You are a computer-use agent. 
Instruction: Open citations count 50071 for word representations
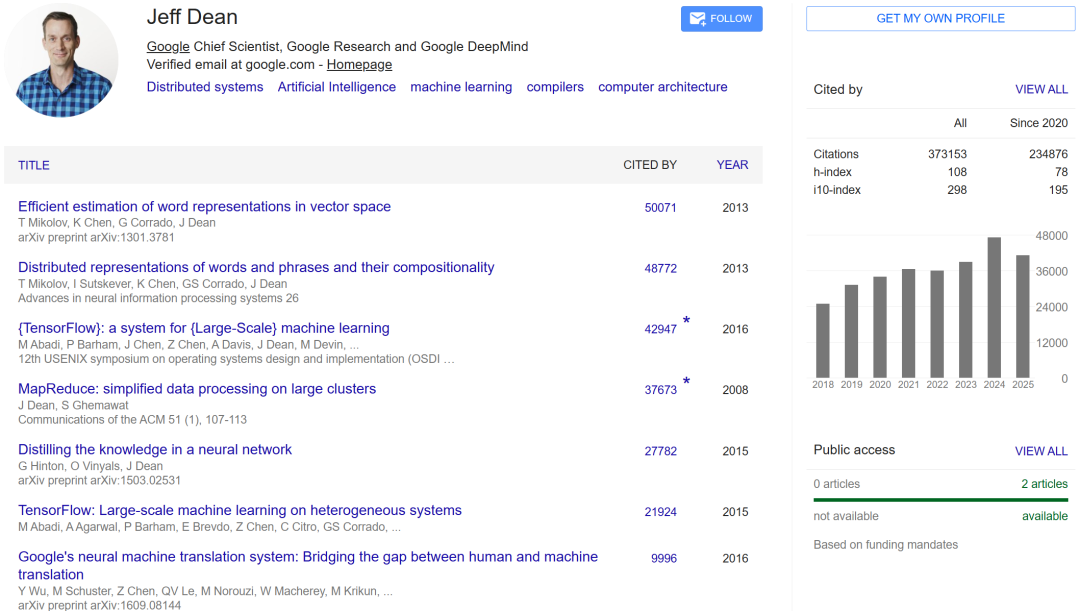point(660,208)
